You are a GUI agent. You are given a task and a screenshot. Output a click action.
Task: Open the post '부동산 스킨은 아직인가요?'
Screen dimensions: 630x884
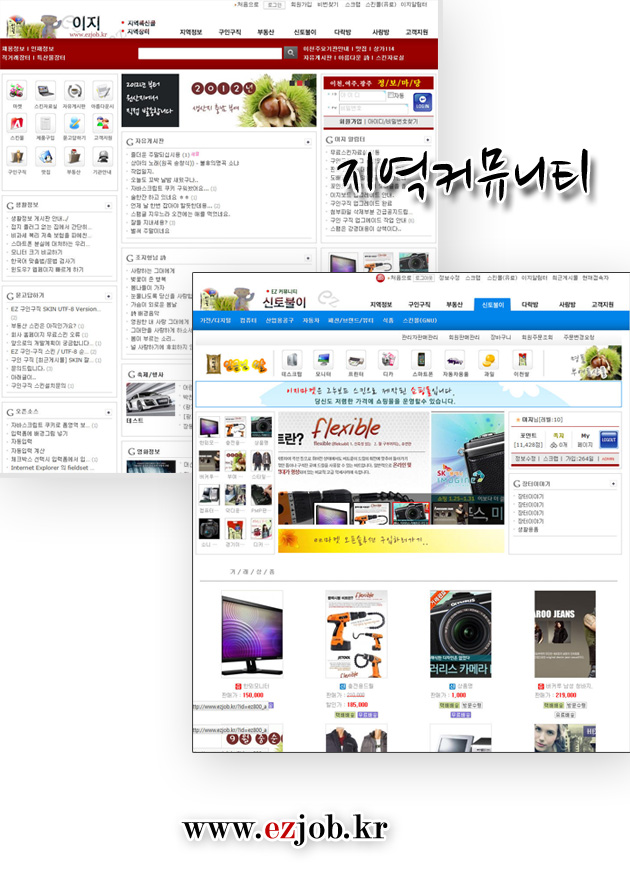43,326
